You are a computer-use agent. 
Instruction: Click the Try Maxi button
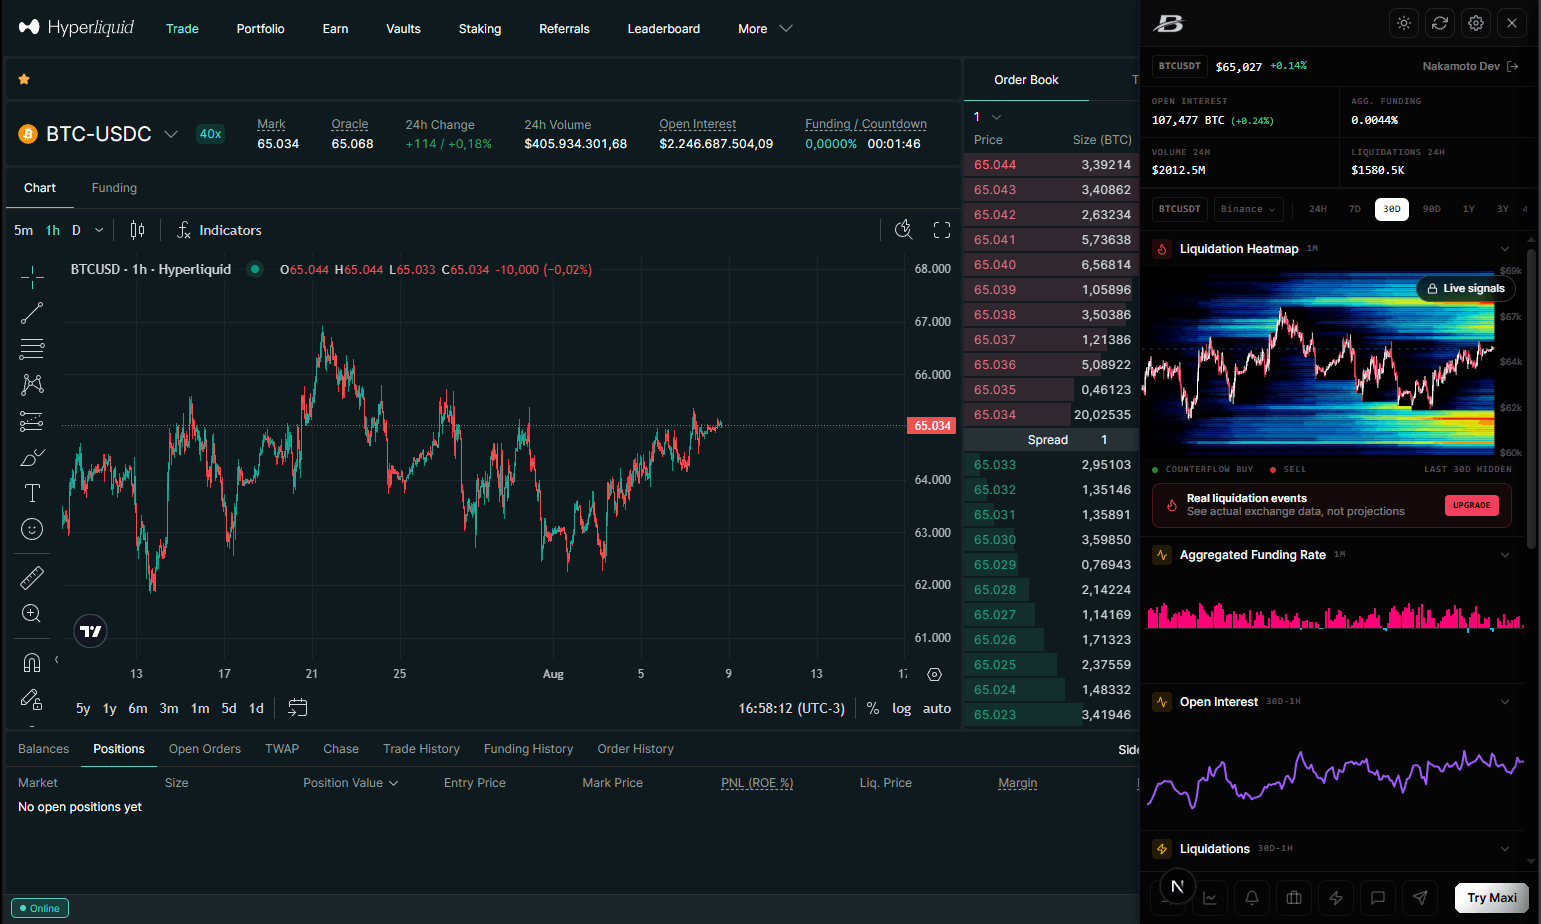pos(1492,898)
